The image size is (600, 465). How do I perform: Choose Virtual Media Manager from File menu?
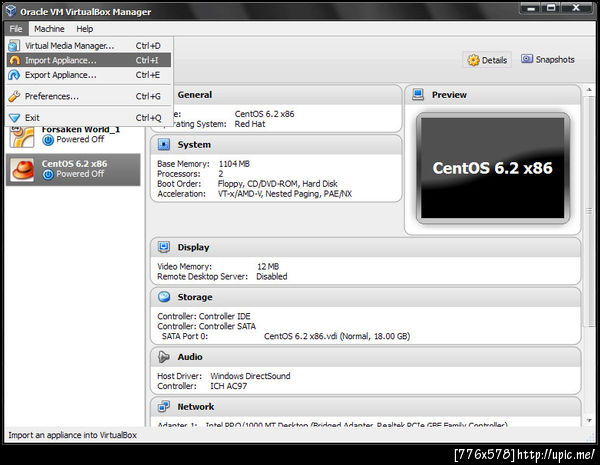coord(89,46)
